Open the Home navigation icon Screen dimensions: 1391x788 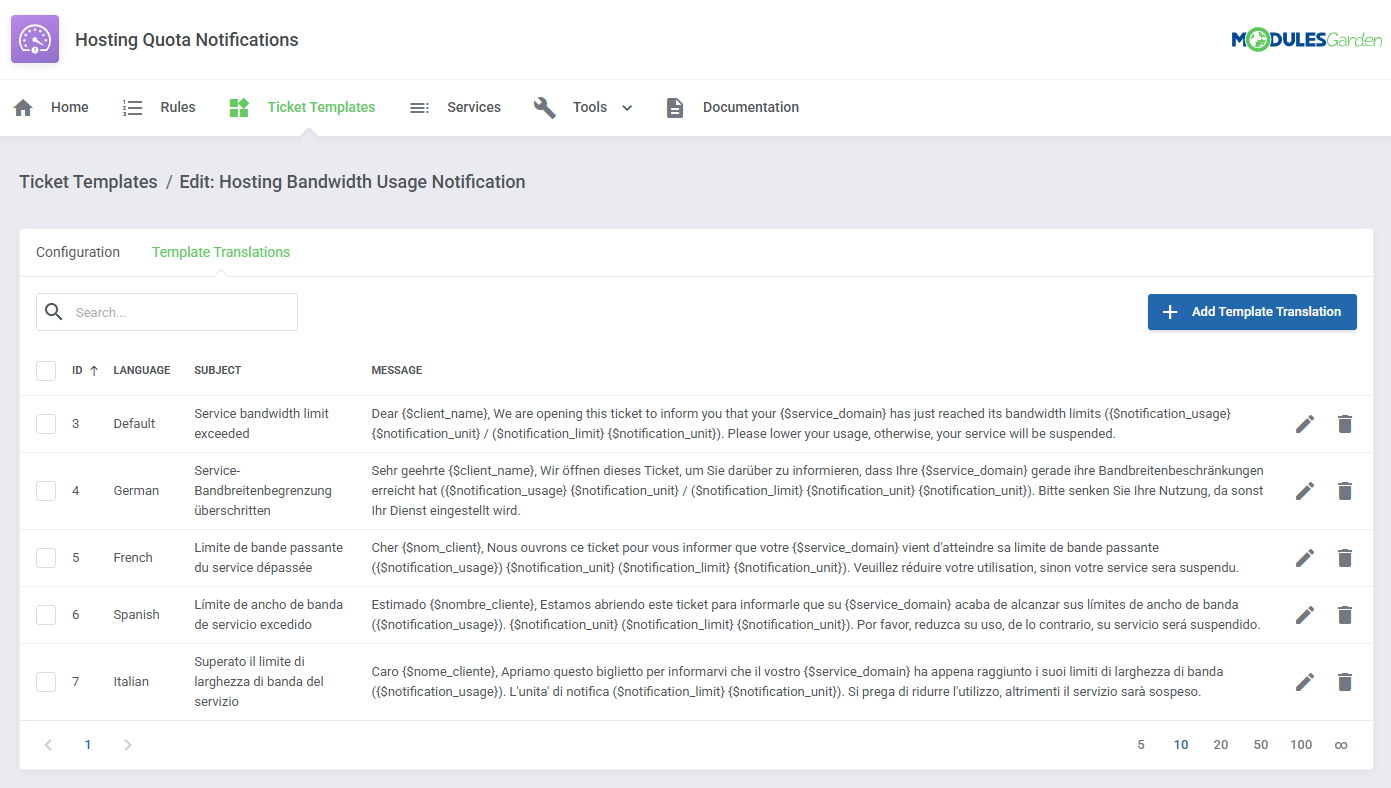coord(22,107)
